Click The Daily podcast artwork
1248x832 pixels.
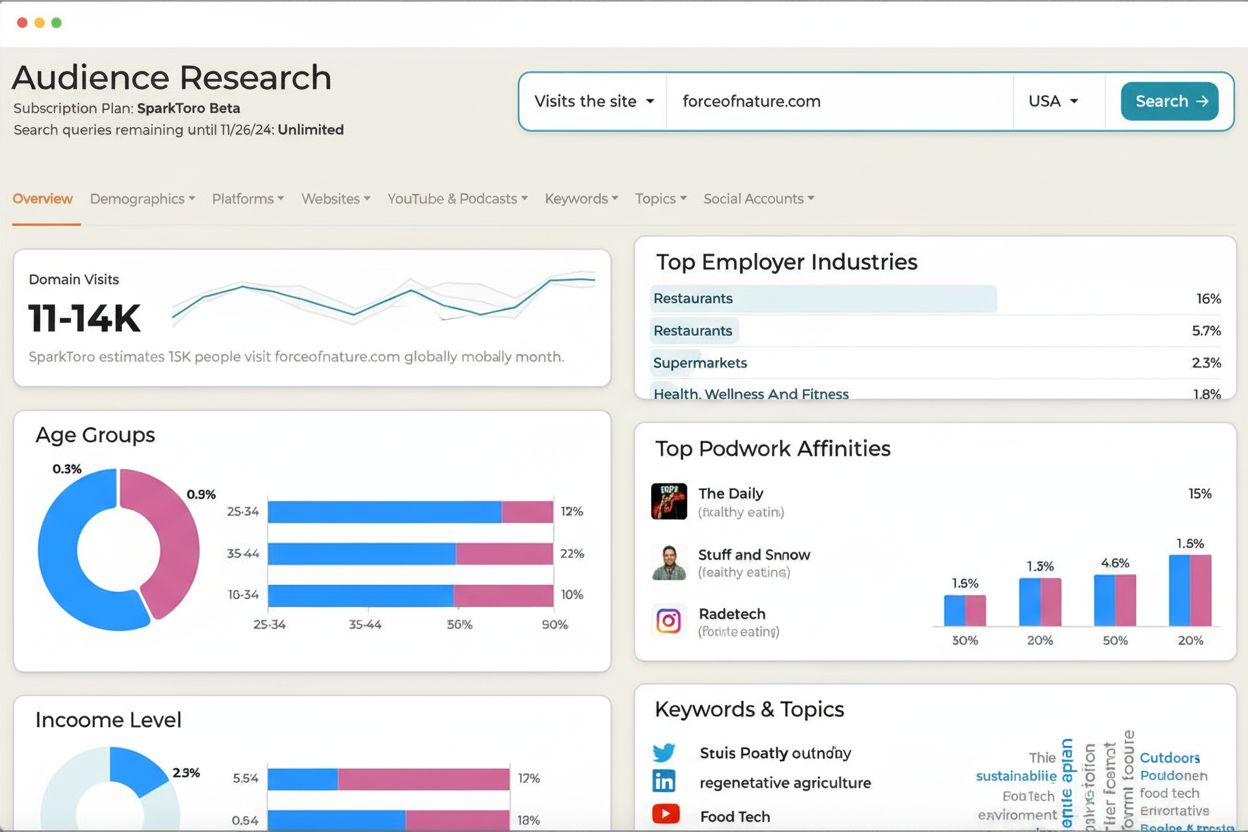click(668, 501)
